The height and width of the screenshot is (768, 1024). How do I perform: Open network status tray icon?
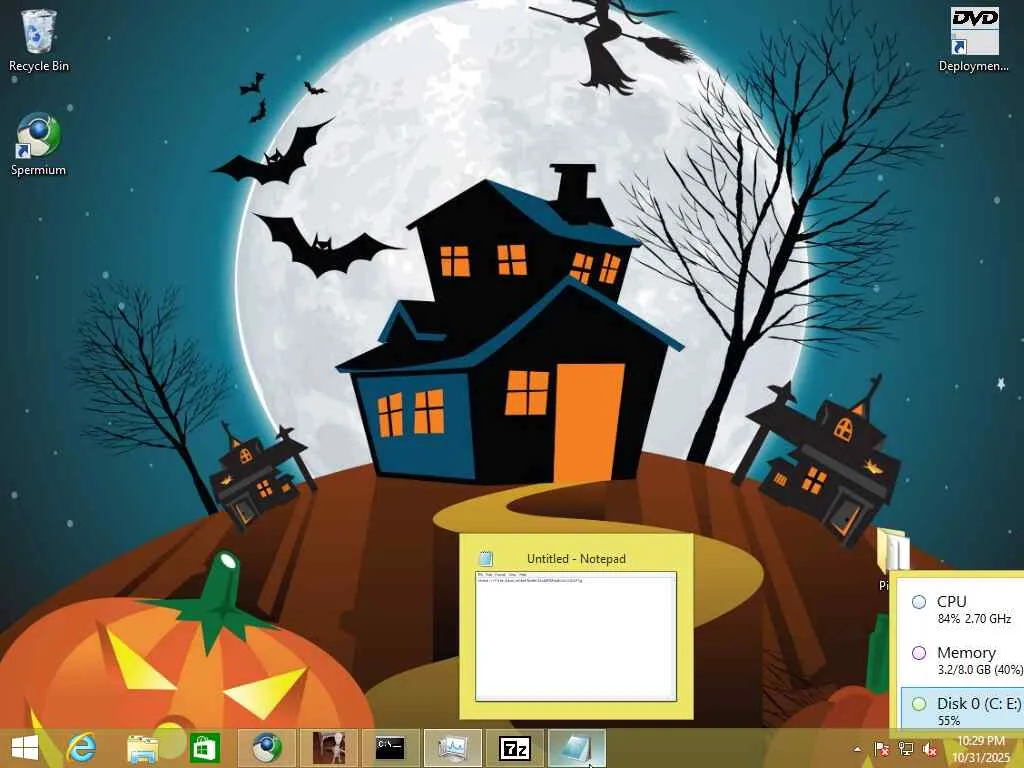point(905,749)
